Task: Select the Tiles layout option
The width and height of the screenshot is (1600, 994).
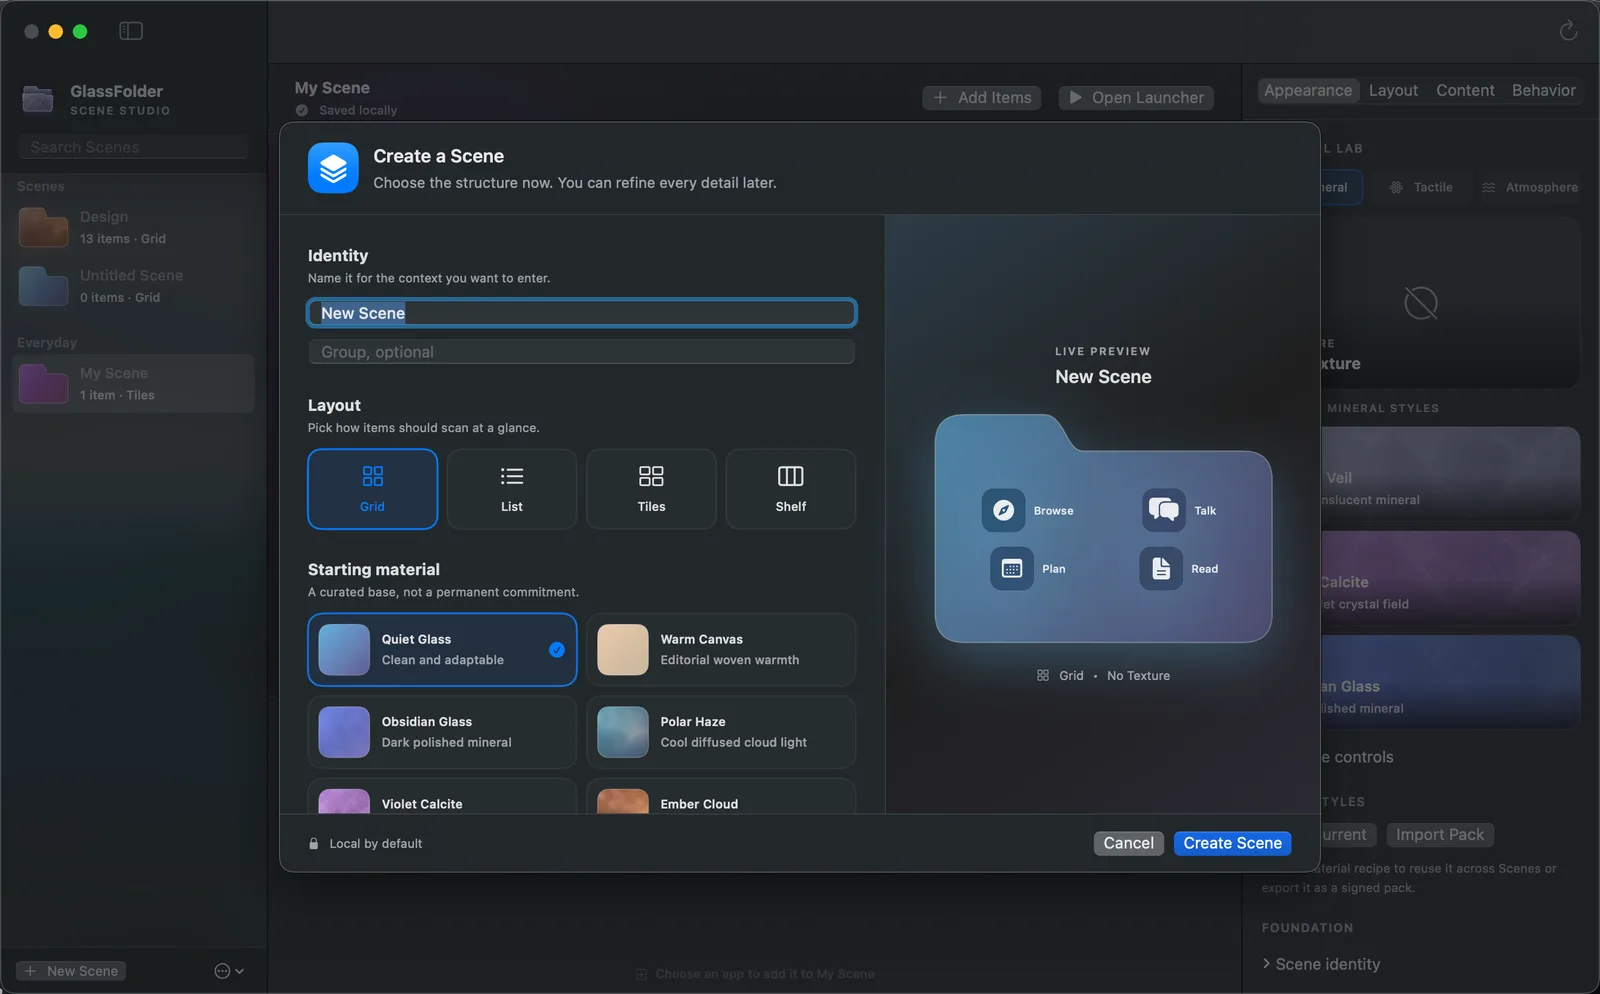Action: 651,489
